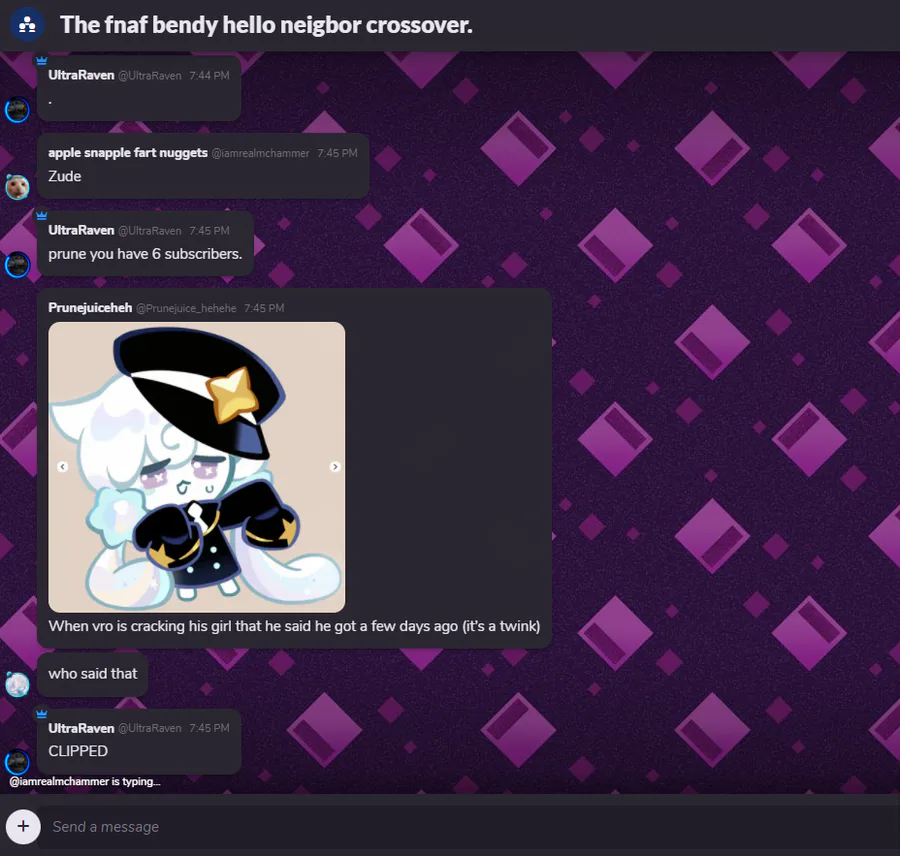The image size is (900, 856).
Task: Show previous image with left arrow
Action: [63, 467]
